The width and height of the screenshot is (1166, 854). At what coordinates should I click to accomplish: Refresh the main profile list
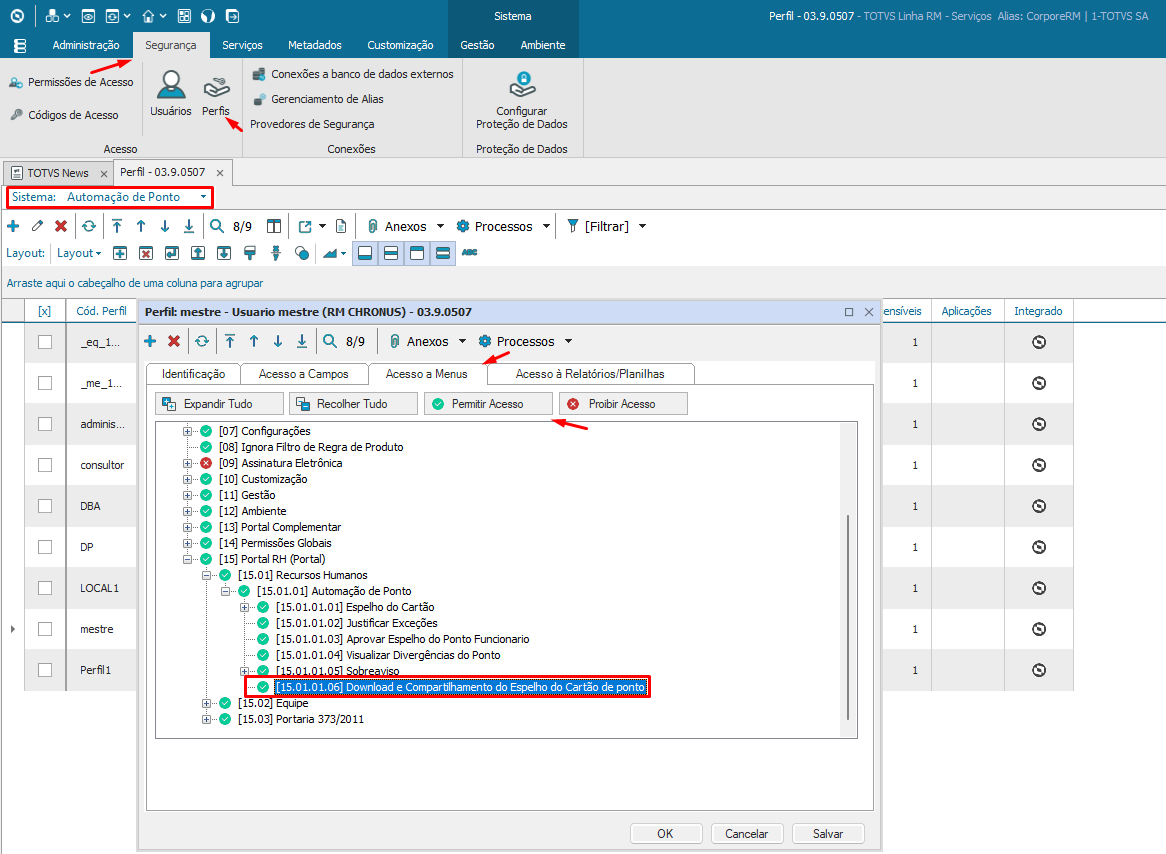point(88,226)
